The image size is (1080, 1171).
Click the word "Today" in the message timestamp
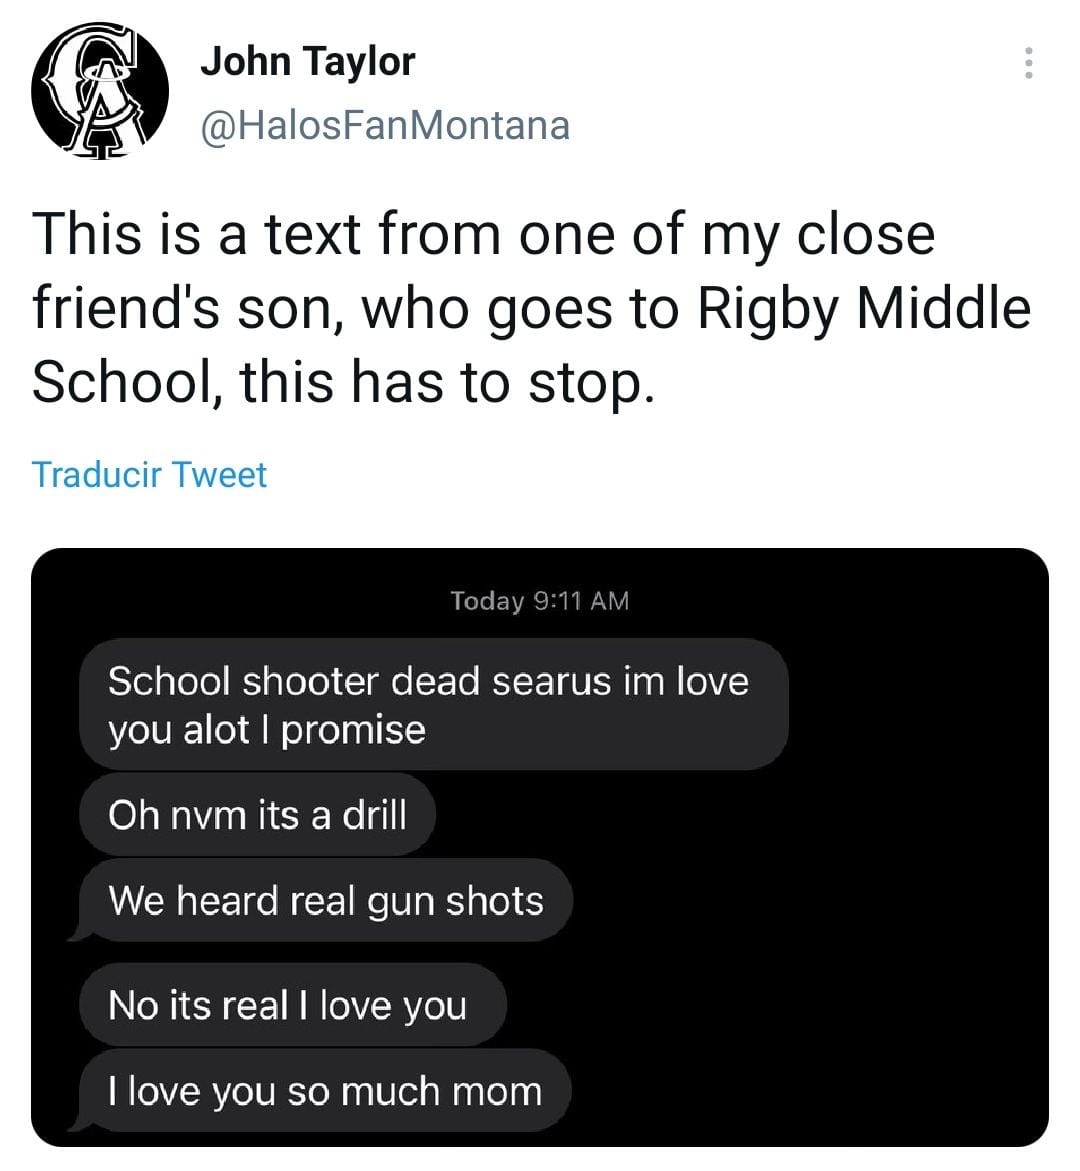pyautogui.click(x=487, y=601)
